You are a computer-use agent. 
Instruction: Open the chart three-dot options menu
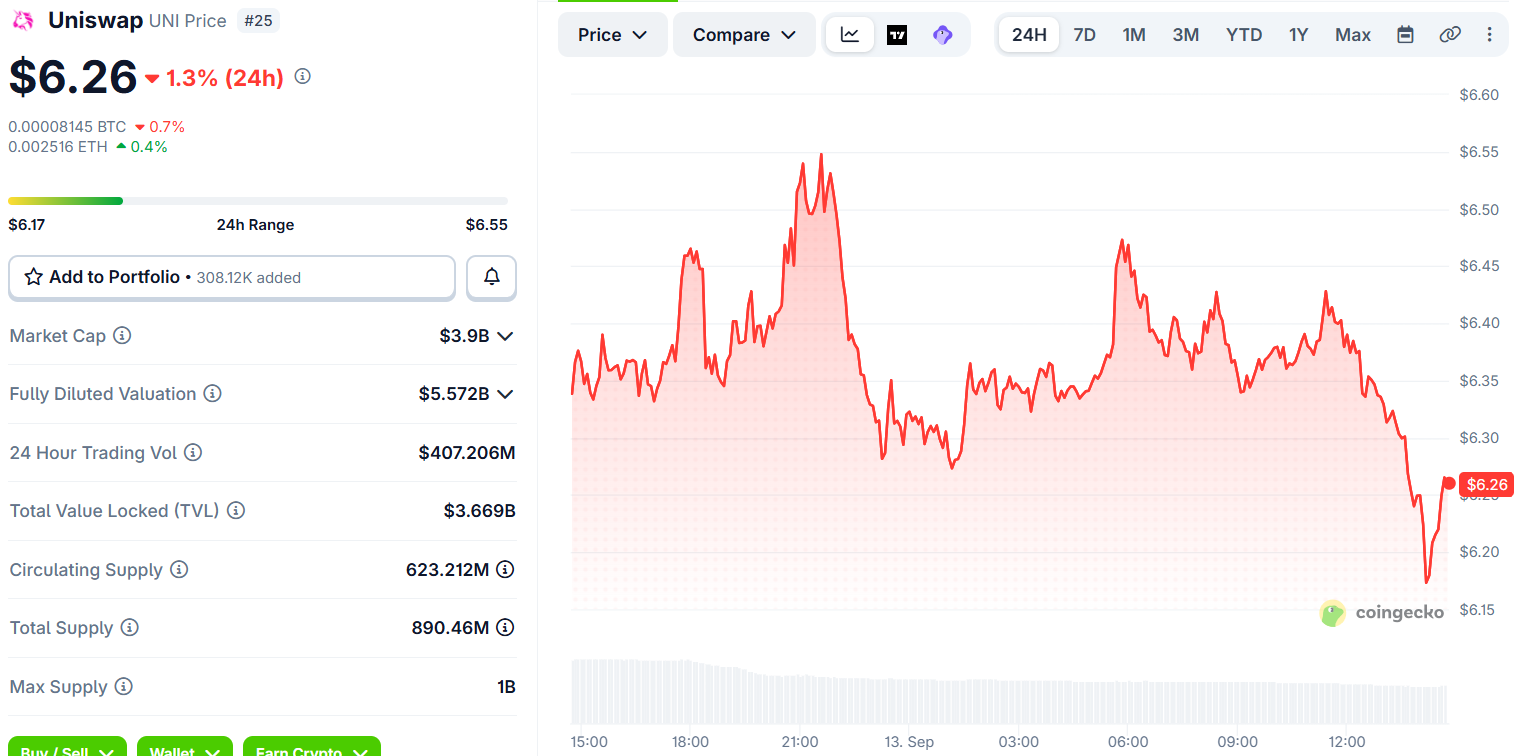pos(1490,35)
